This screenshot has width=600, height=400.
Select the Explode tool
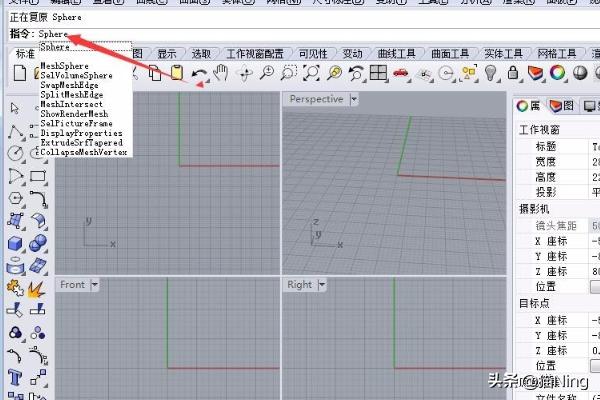click(37, 289)
